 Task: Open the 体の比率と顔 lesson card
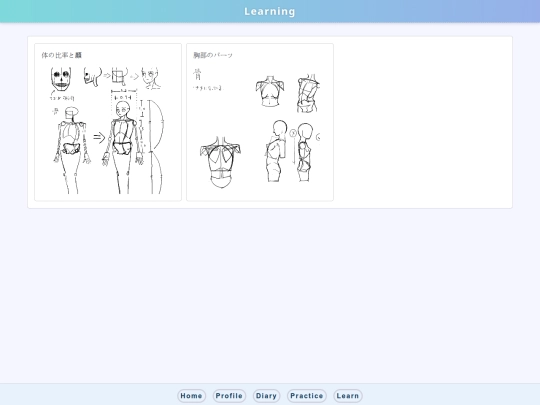pos(108,122)
